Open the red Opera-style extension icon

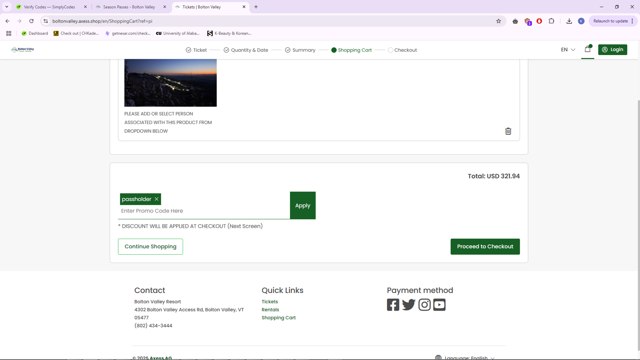[539, 21]
